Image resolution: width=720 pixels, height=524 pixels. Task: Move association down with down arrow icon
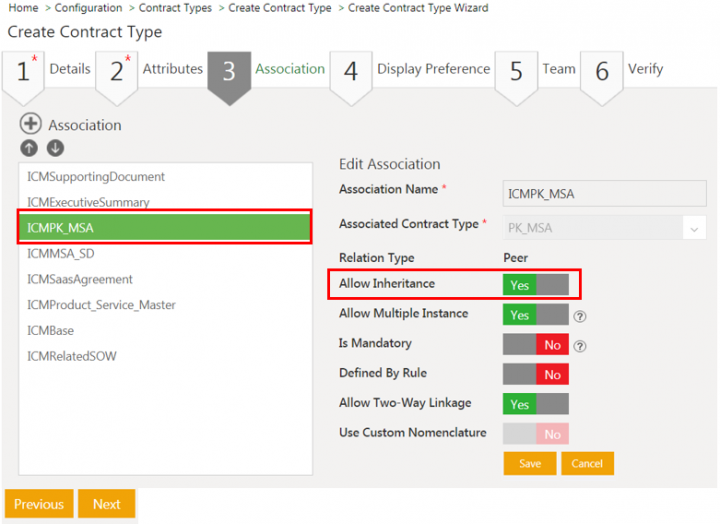pyautogui.click(x=55, y=148)
